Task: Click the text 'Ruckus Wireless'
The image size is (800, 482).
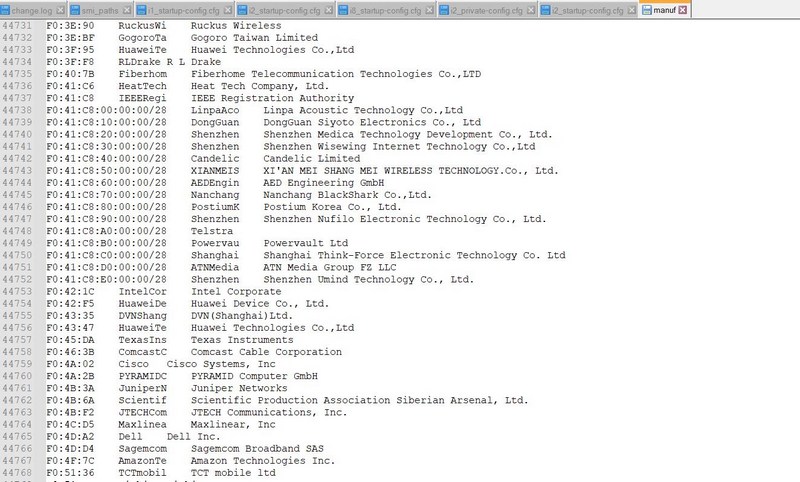Action: point(236,26)
